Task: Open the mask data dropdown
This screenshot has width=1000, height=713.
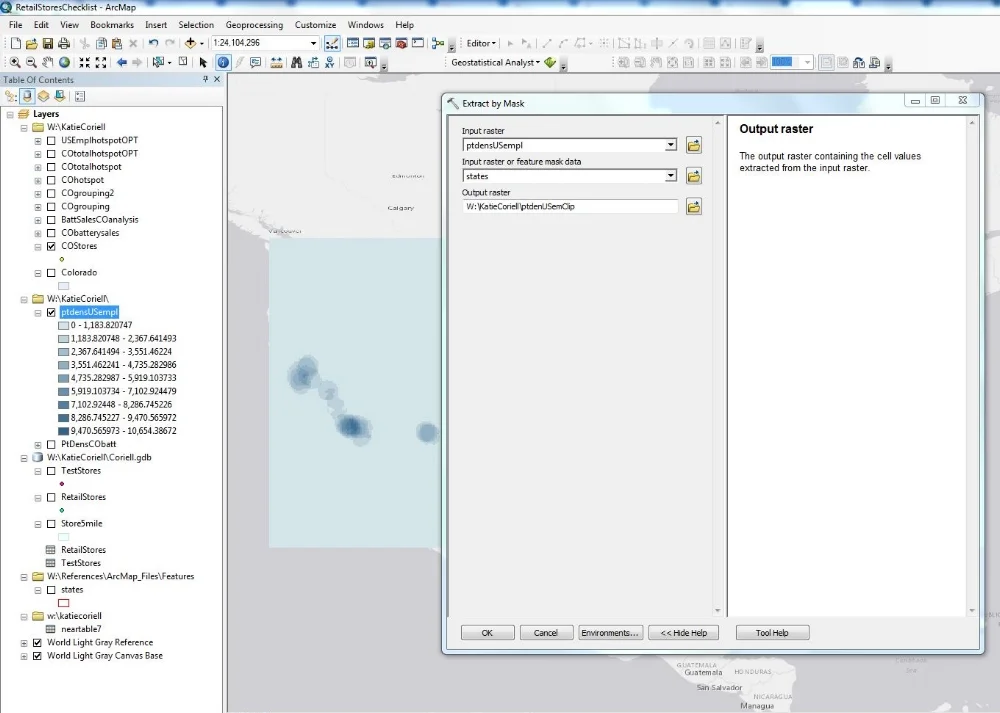Action: (x=670, y=176)
